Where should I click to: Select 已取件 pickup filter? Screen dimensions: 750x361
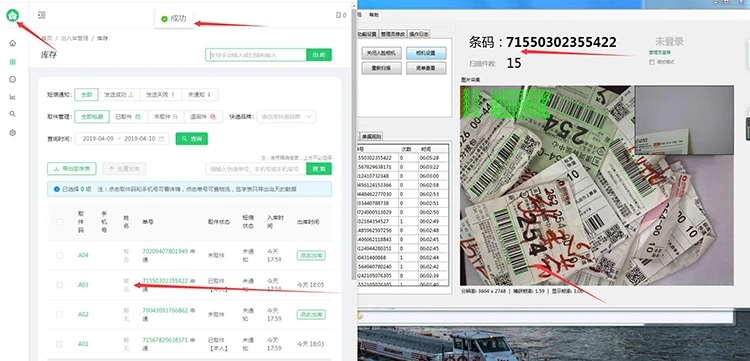tap(128, 117)
